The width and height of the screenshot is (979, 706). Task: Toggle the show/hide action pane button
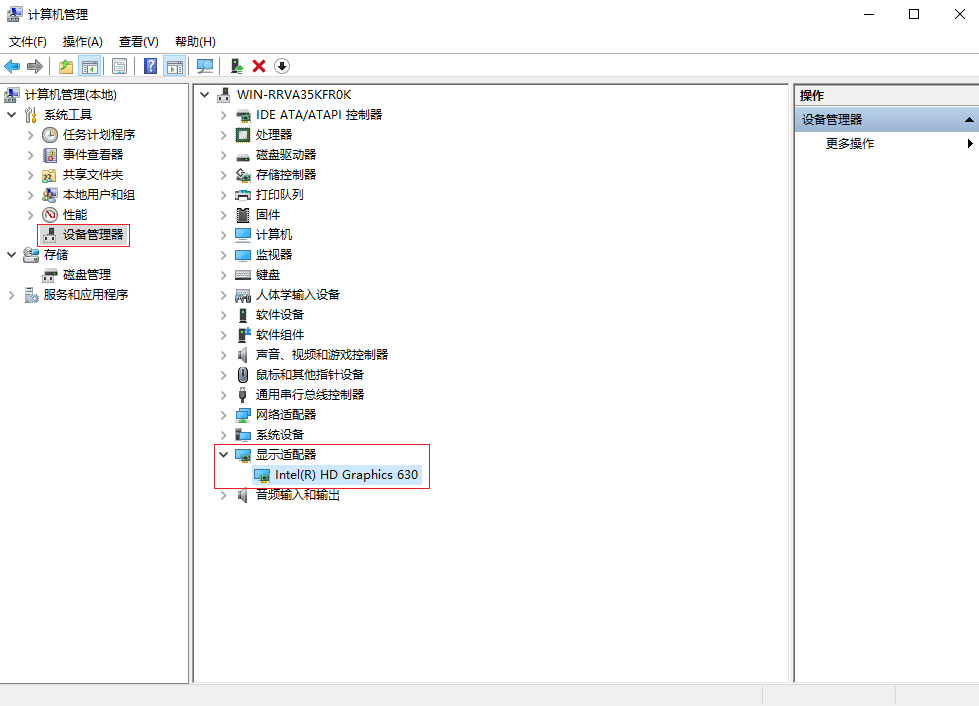tap(175, 66)
